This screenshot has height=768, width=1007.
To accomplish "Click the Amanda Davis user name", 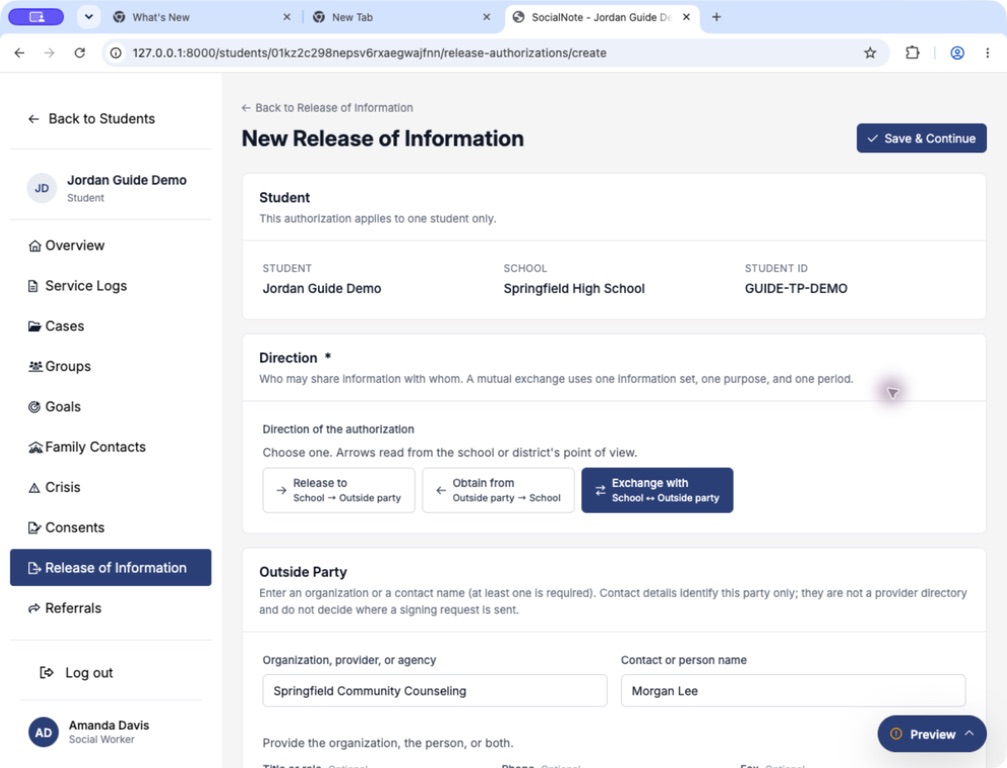I will tap(109, 725).
